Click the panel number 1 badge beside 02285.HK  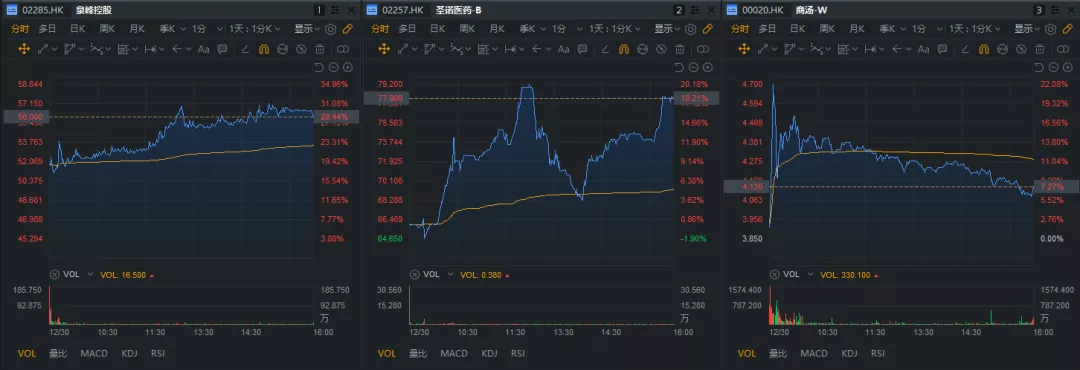coord(319,10)
